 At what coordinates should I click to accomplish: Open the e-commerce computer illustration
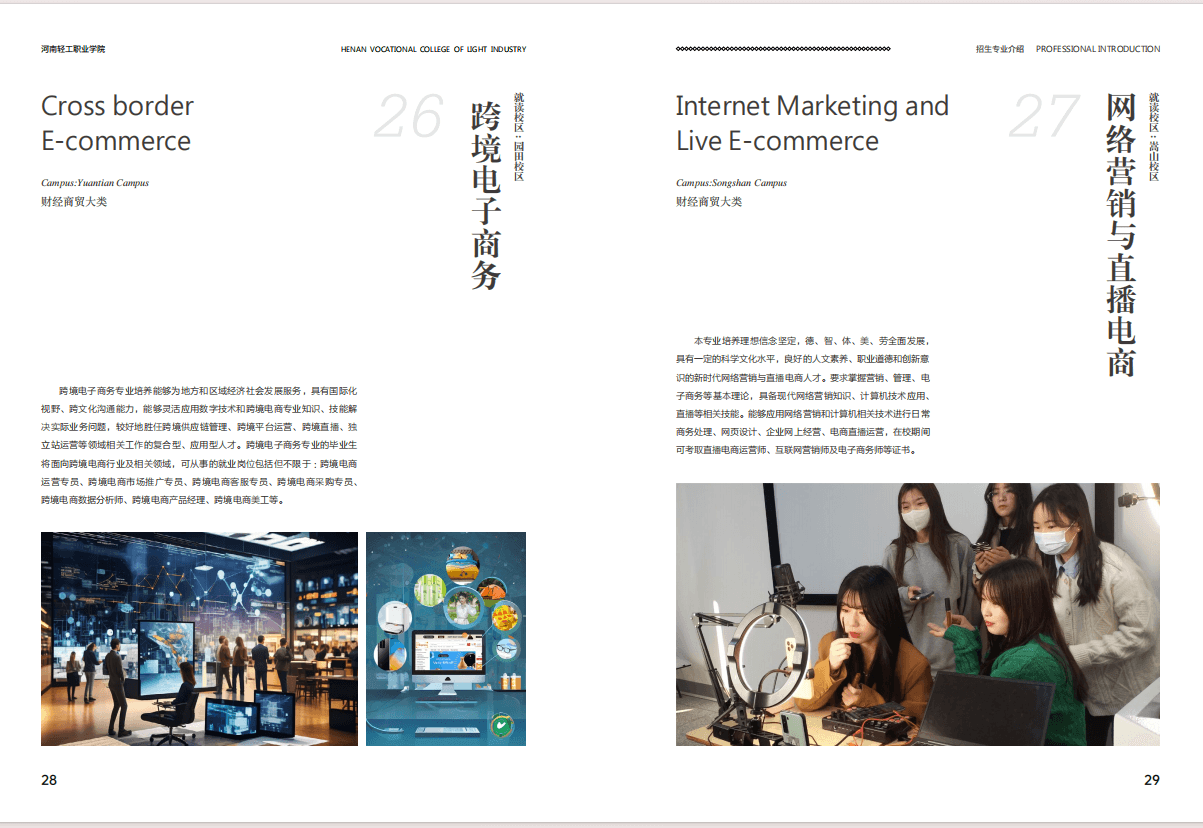445,638
